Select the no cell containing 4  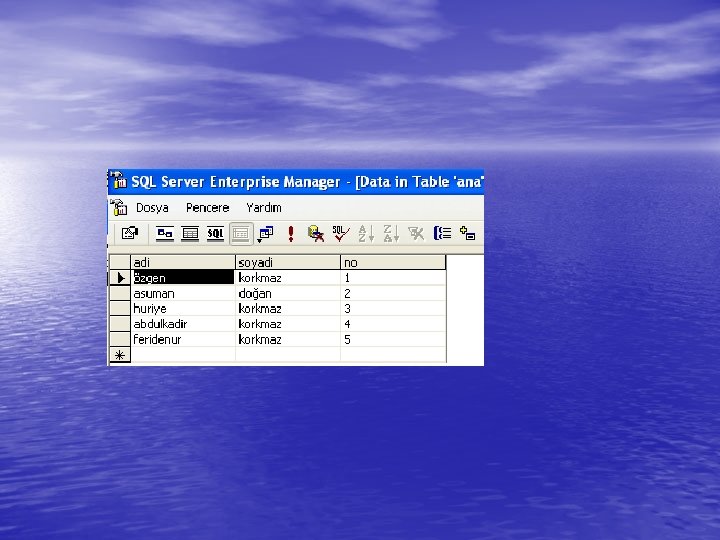(393, 324)
